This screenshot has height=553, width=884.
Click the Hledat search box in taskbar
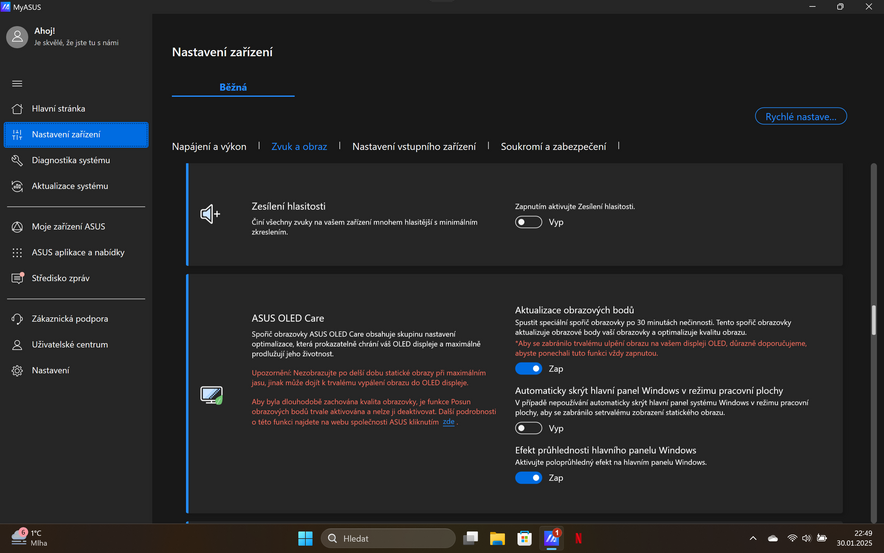[388, 538]
